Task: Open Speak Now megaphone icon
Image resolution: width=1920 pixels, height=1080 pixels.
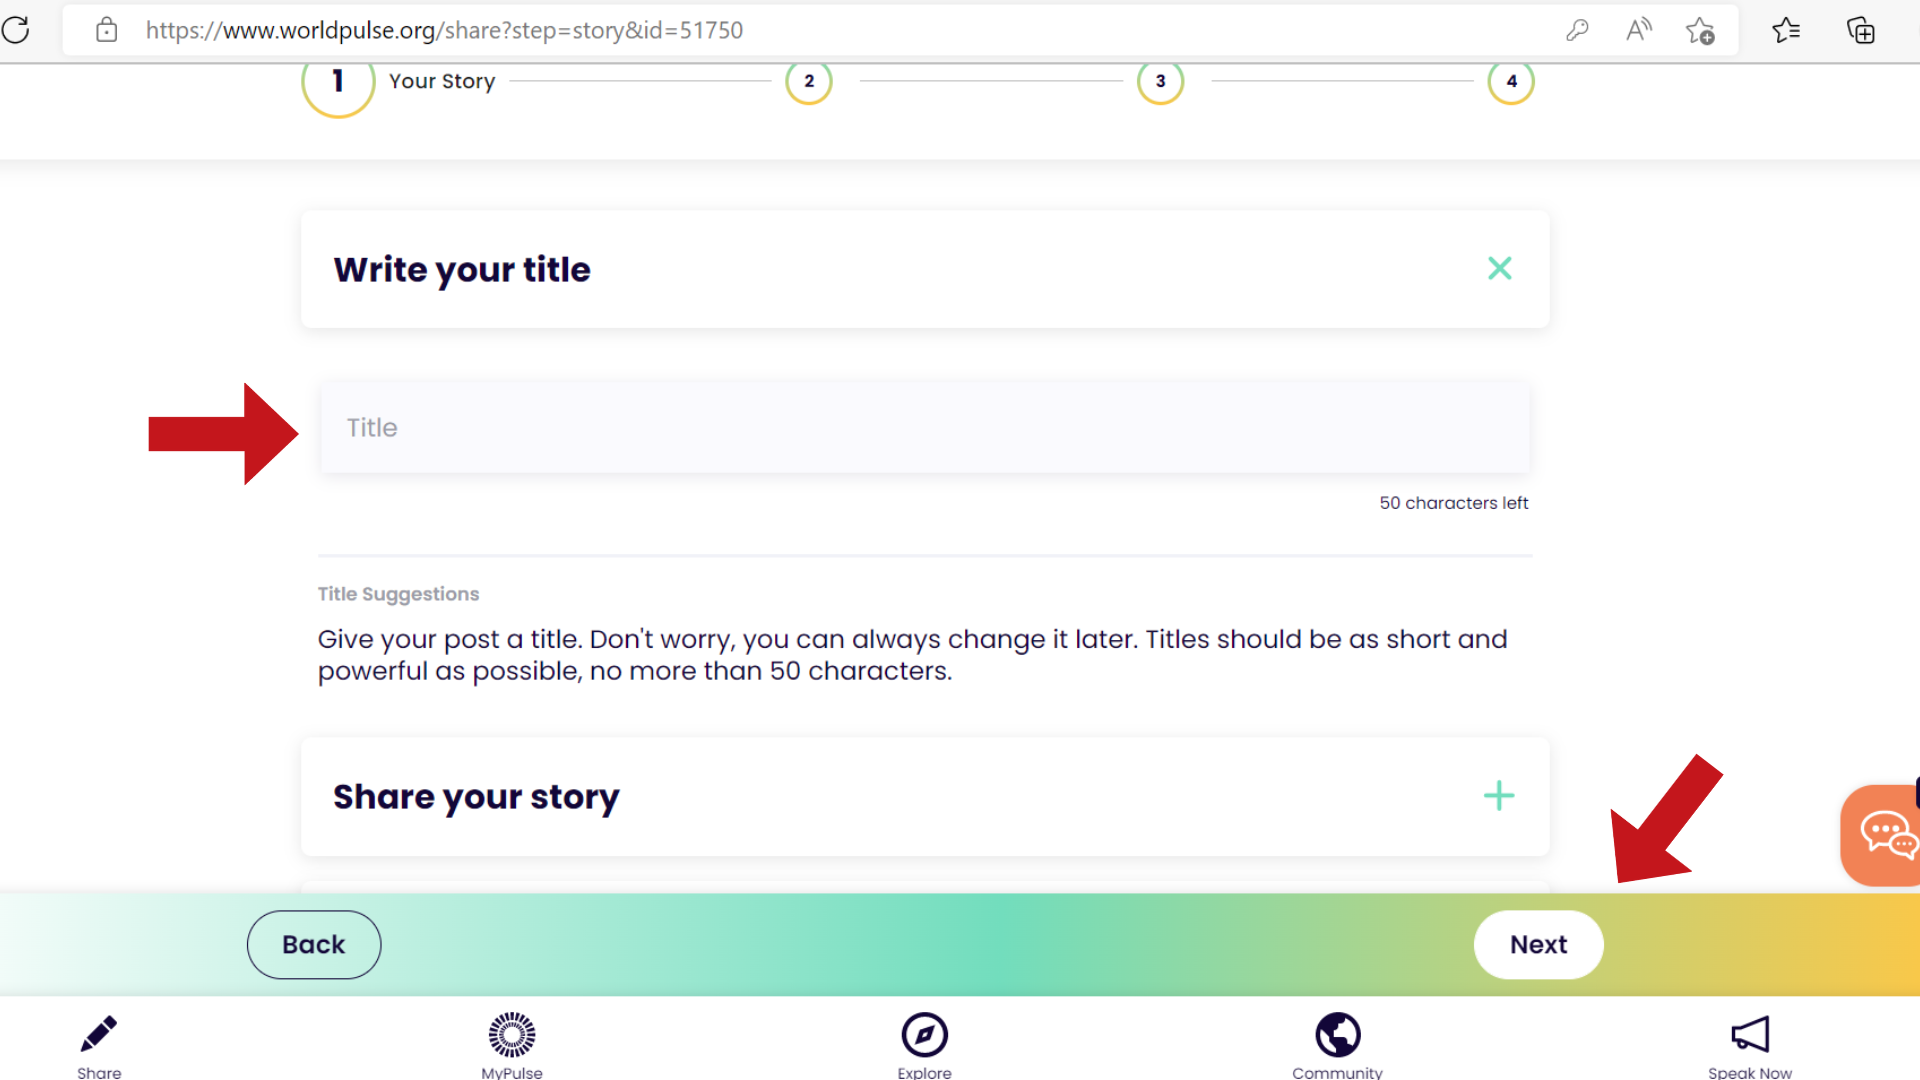Action: (1749, 1035)
